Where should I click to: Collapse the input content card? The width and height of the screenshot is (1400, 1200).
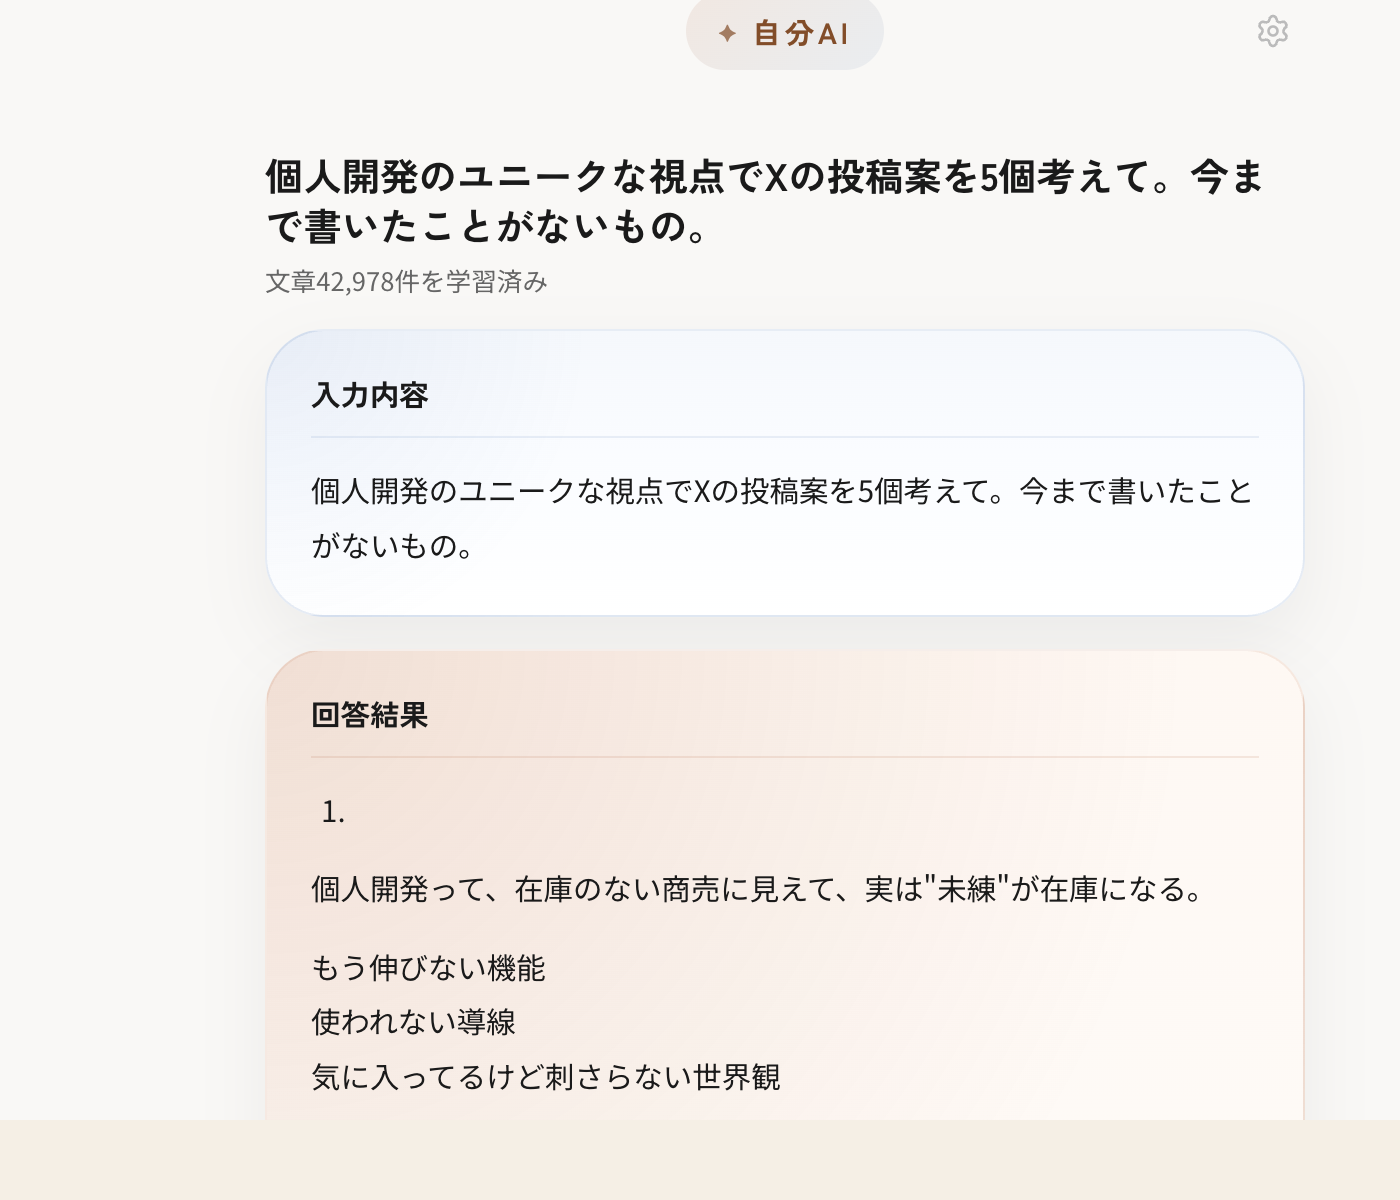[x=370, y=396]
